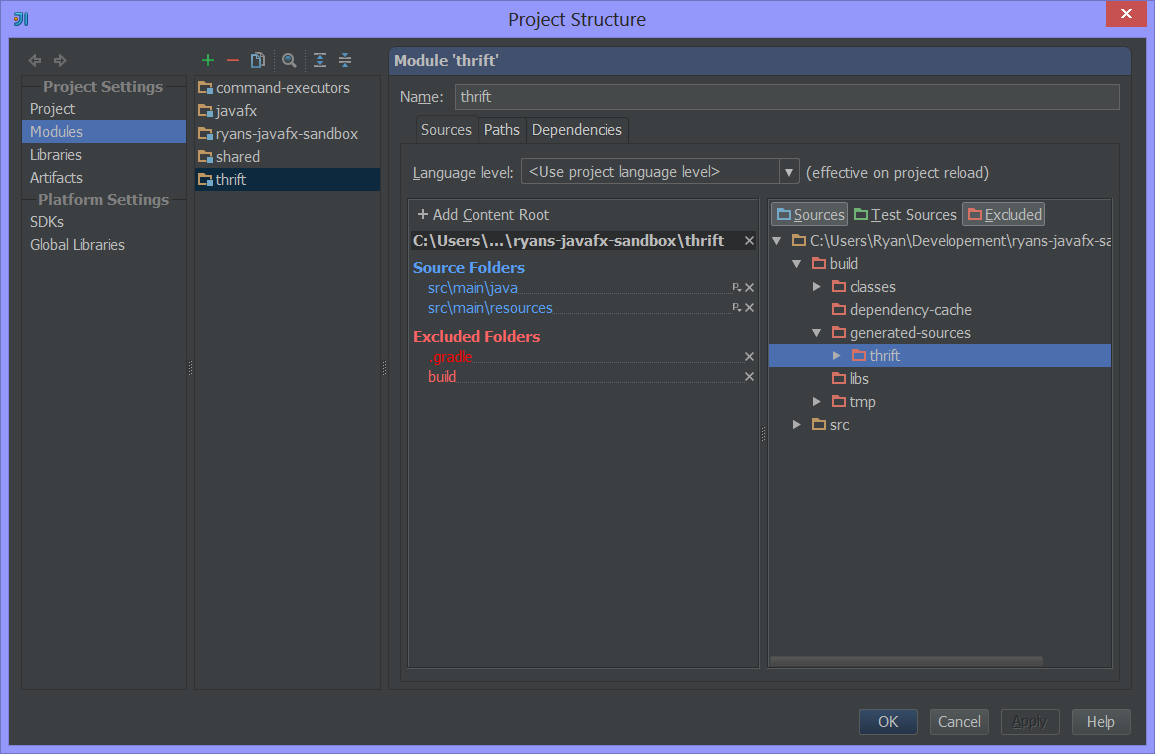Image resolution: width=1155 pixels, height=754 pixels.
Task: Select the ryans-javafx-sandbox module
Action: coord(287,134)
